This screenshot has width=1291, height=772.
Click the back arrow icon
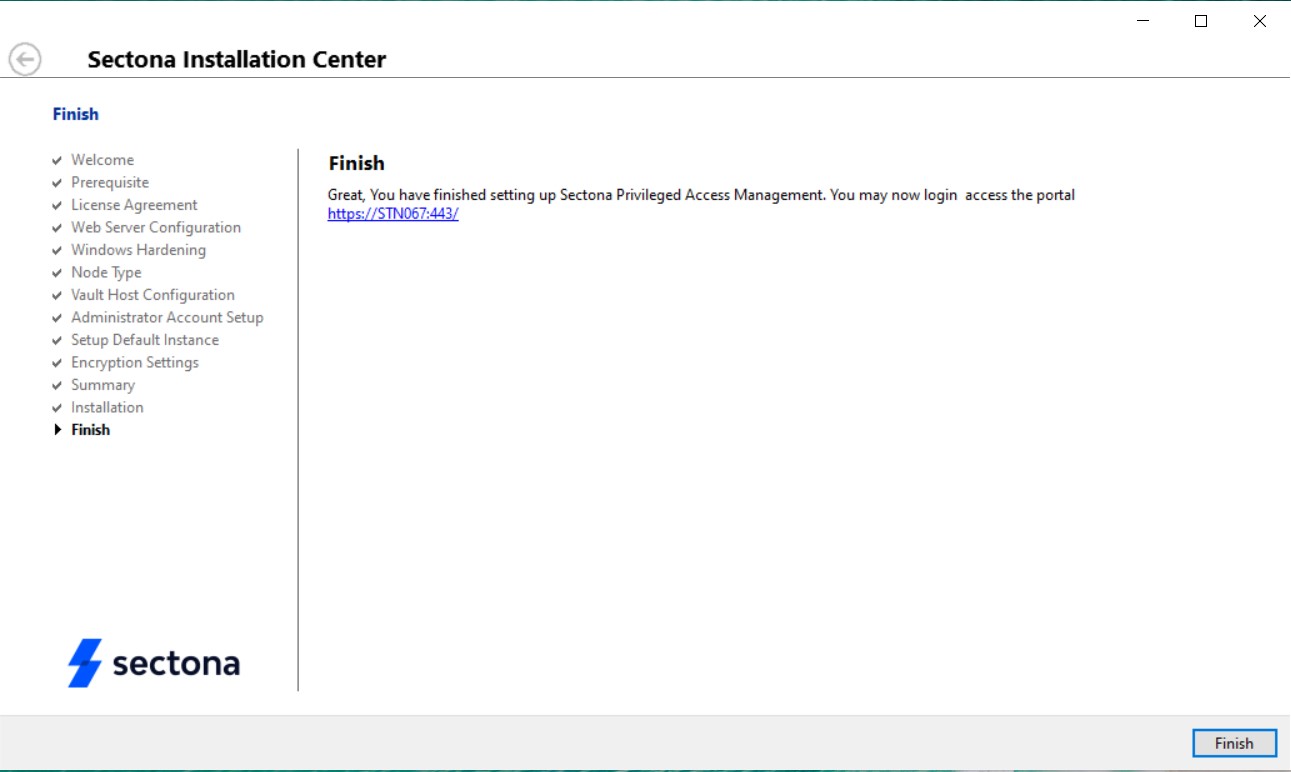point(25,60)
